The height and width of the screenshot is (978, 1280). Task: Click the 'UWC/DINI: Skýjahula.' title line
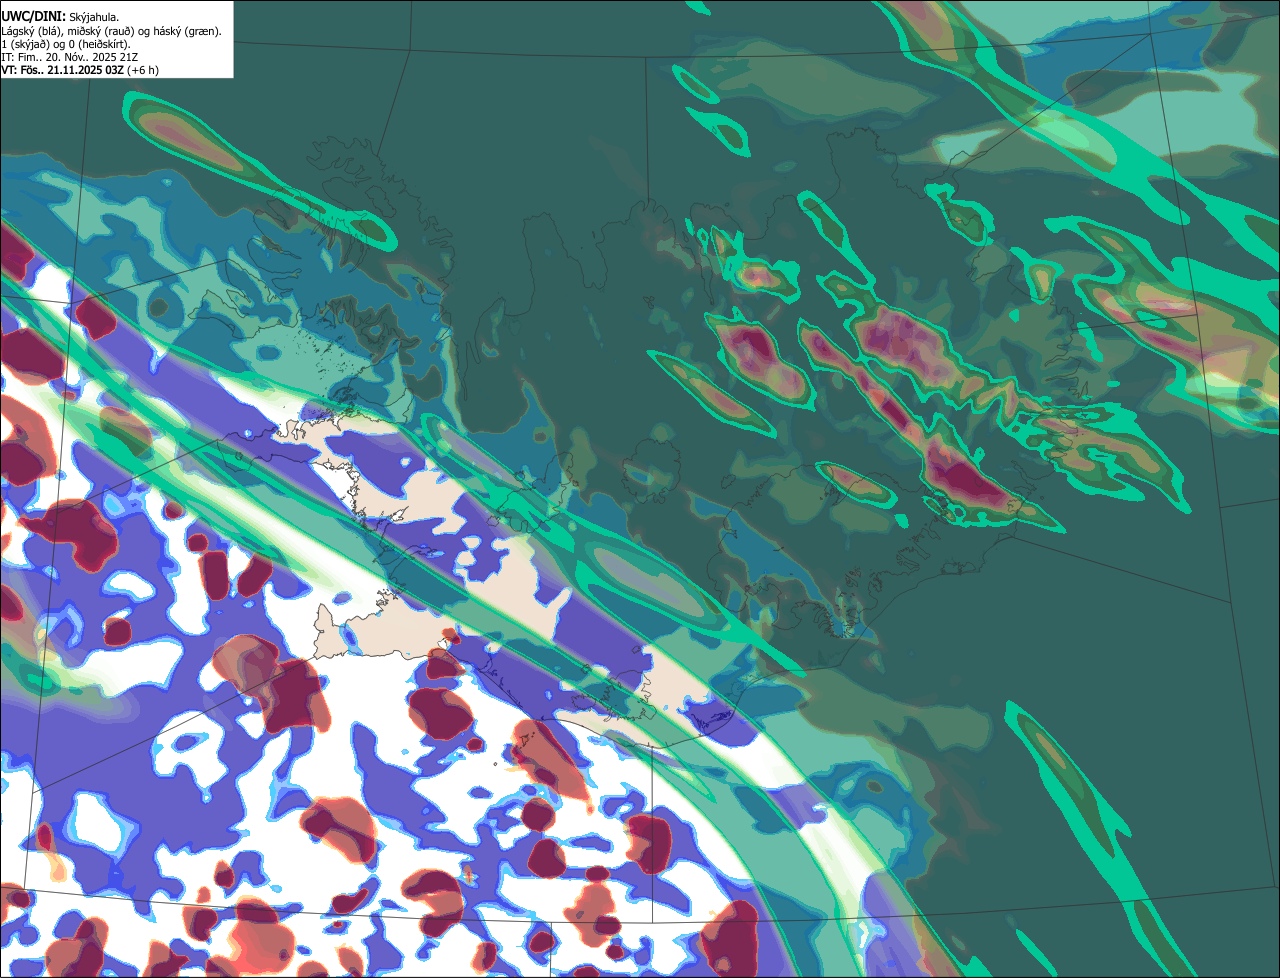(60, 16)
